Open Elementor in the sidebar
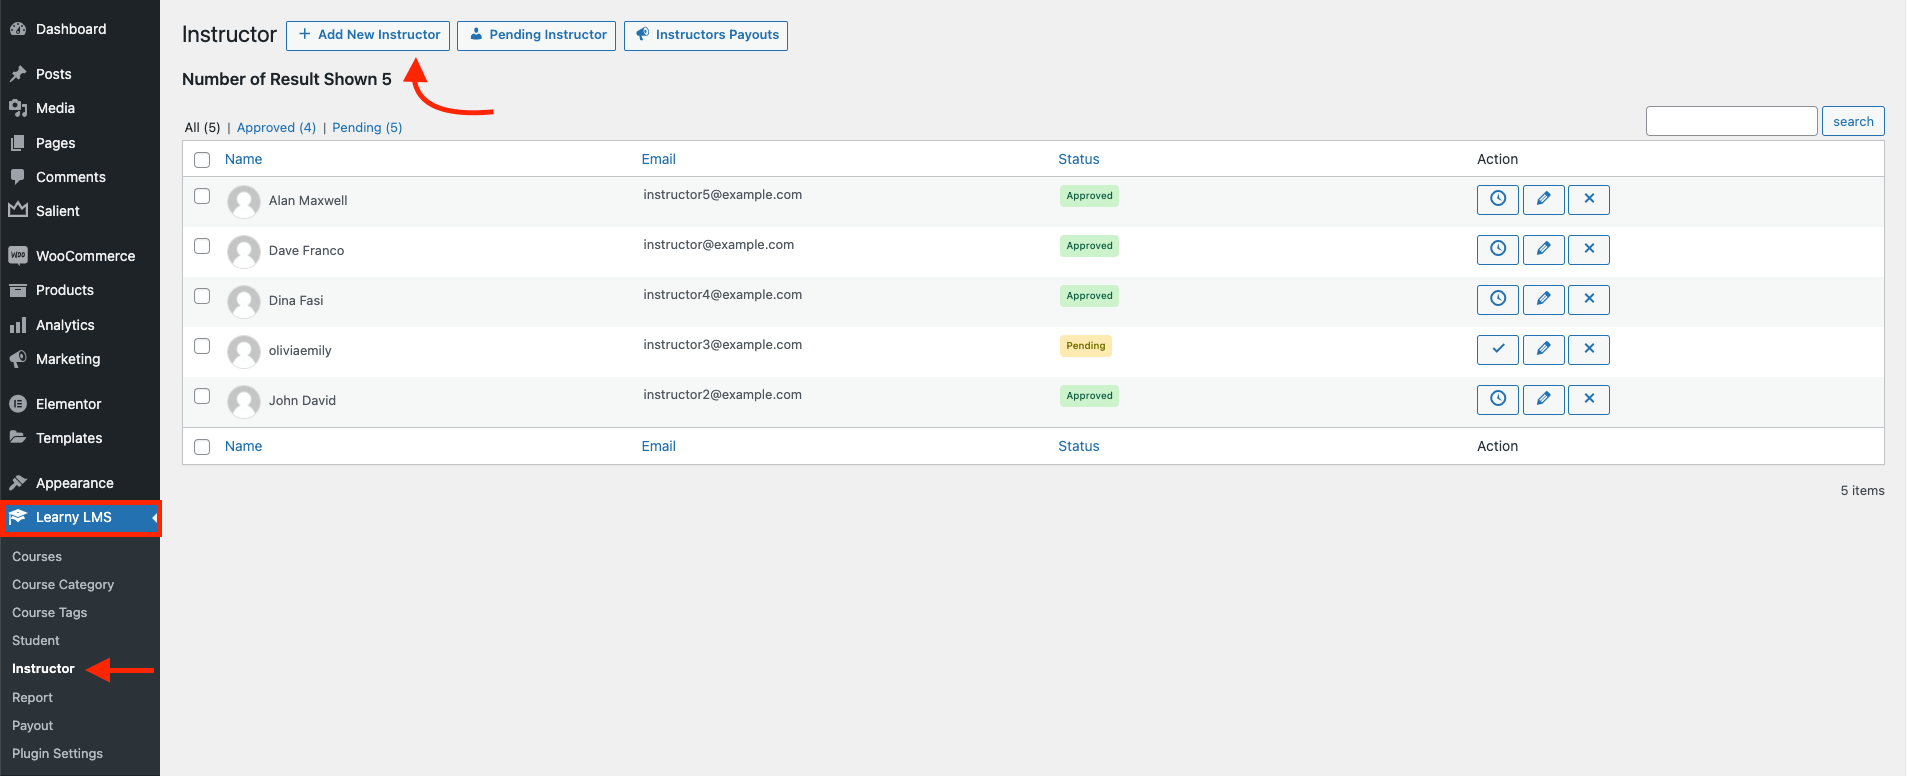Screen dimensions: 1907x776 [80, 404]
